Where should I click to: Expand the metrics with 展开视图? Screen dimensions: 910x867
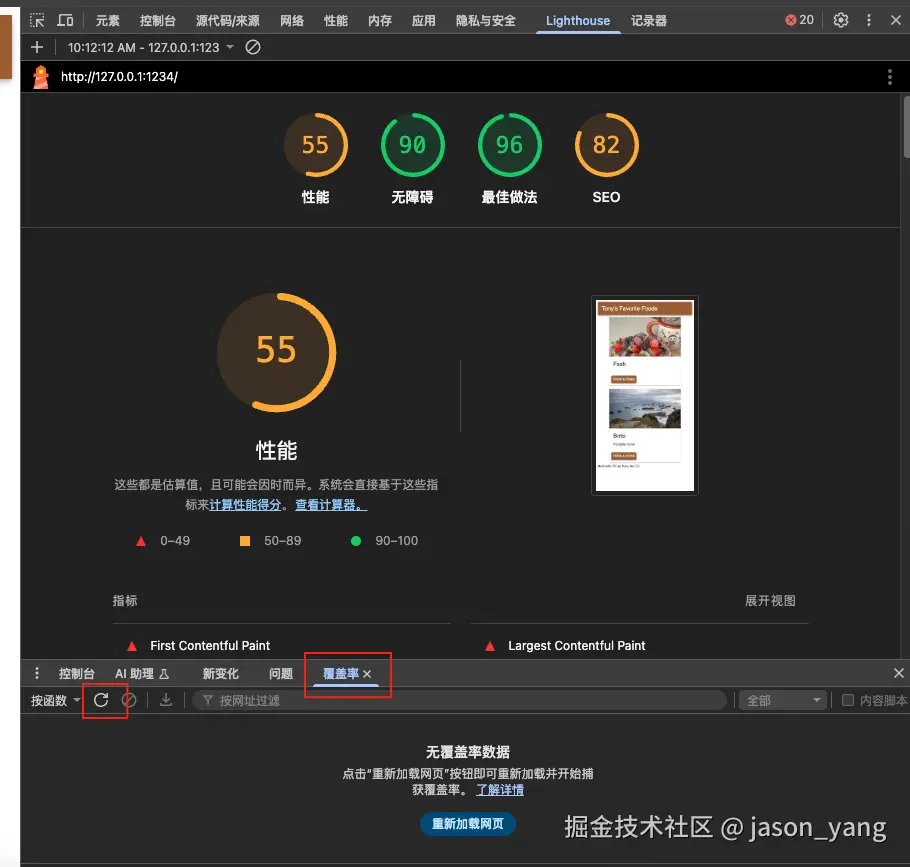tap(770, 601)
